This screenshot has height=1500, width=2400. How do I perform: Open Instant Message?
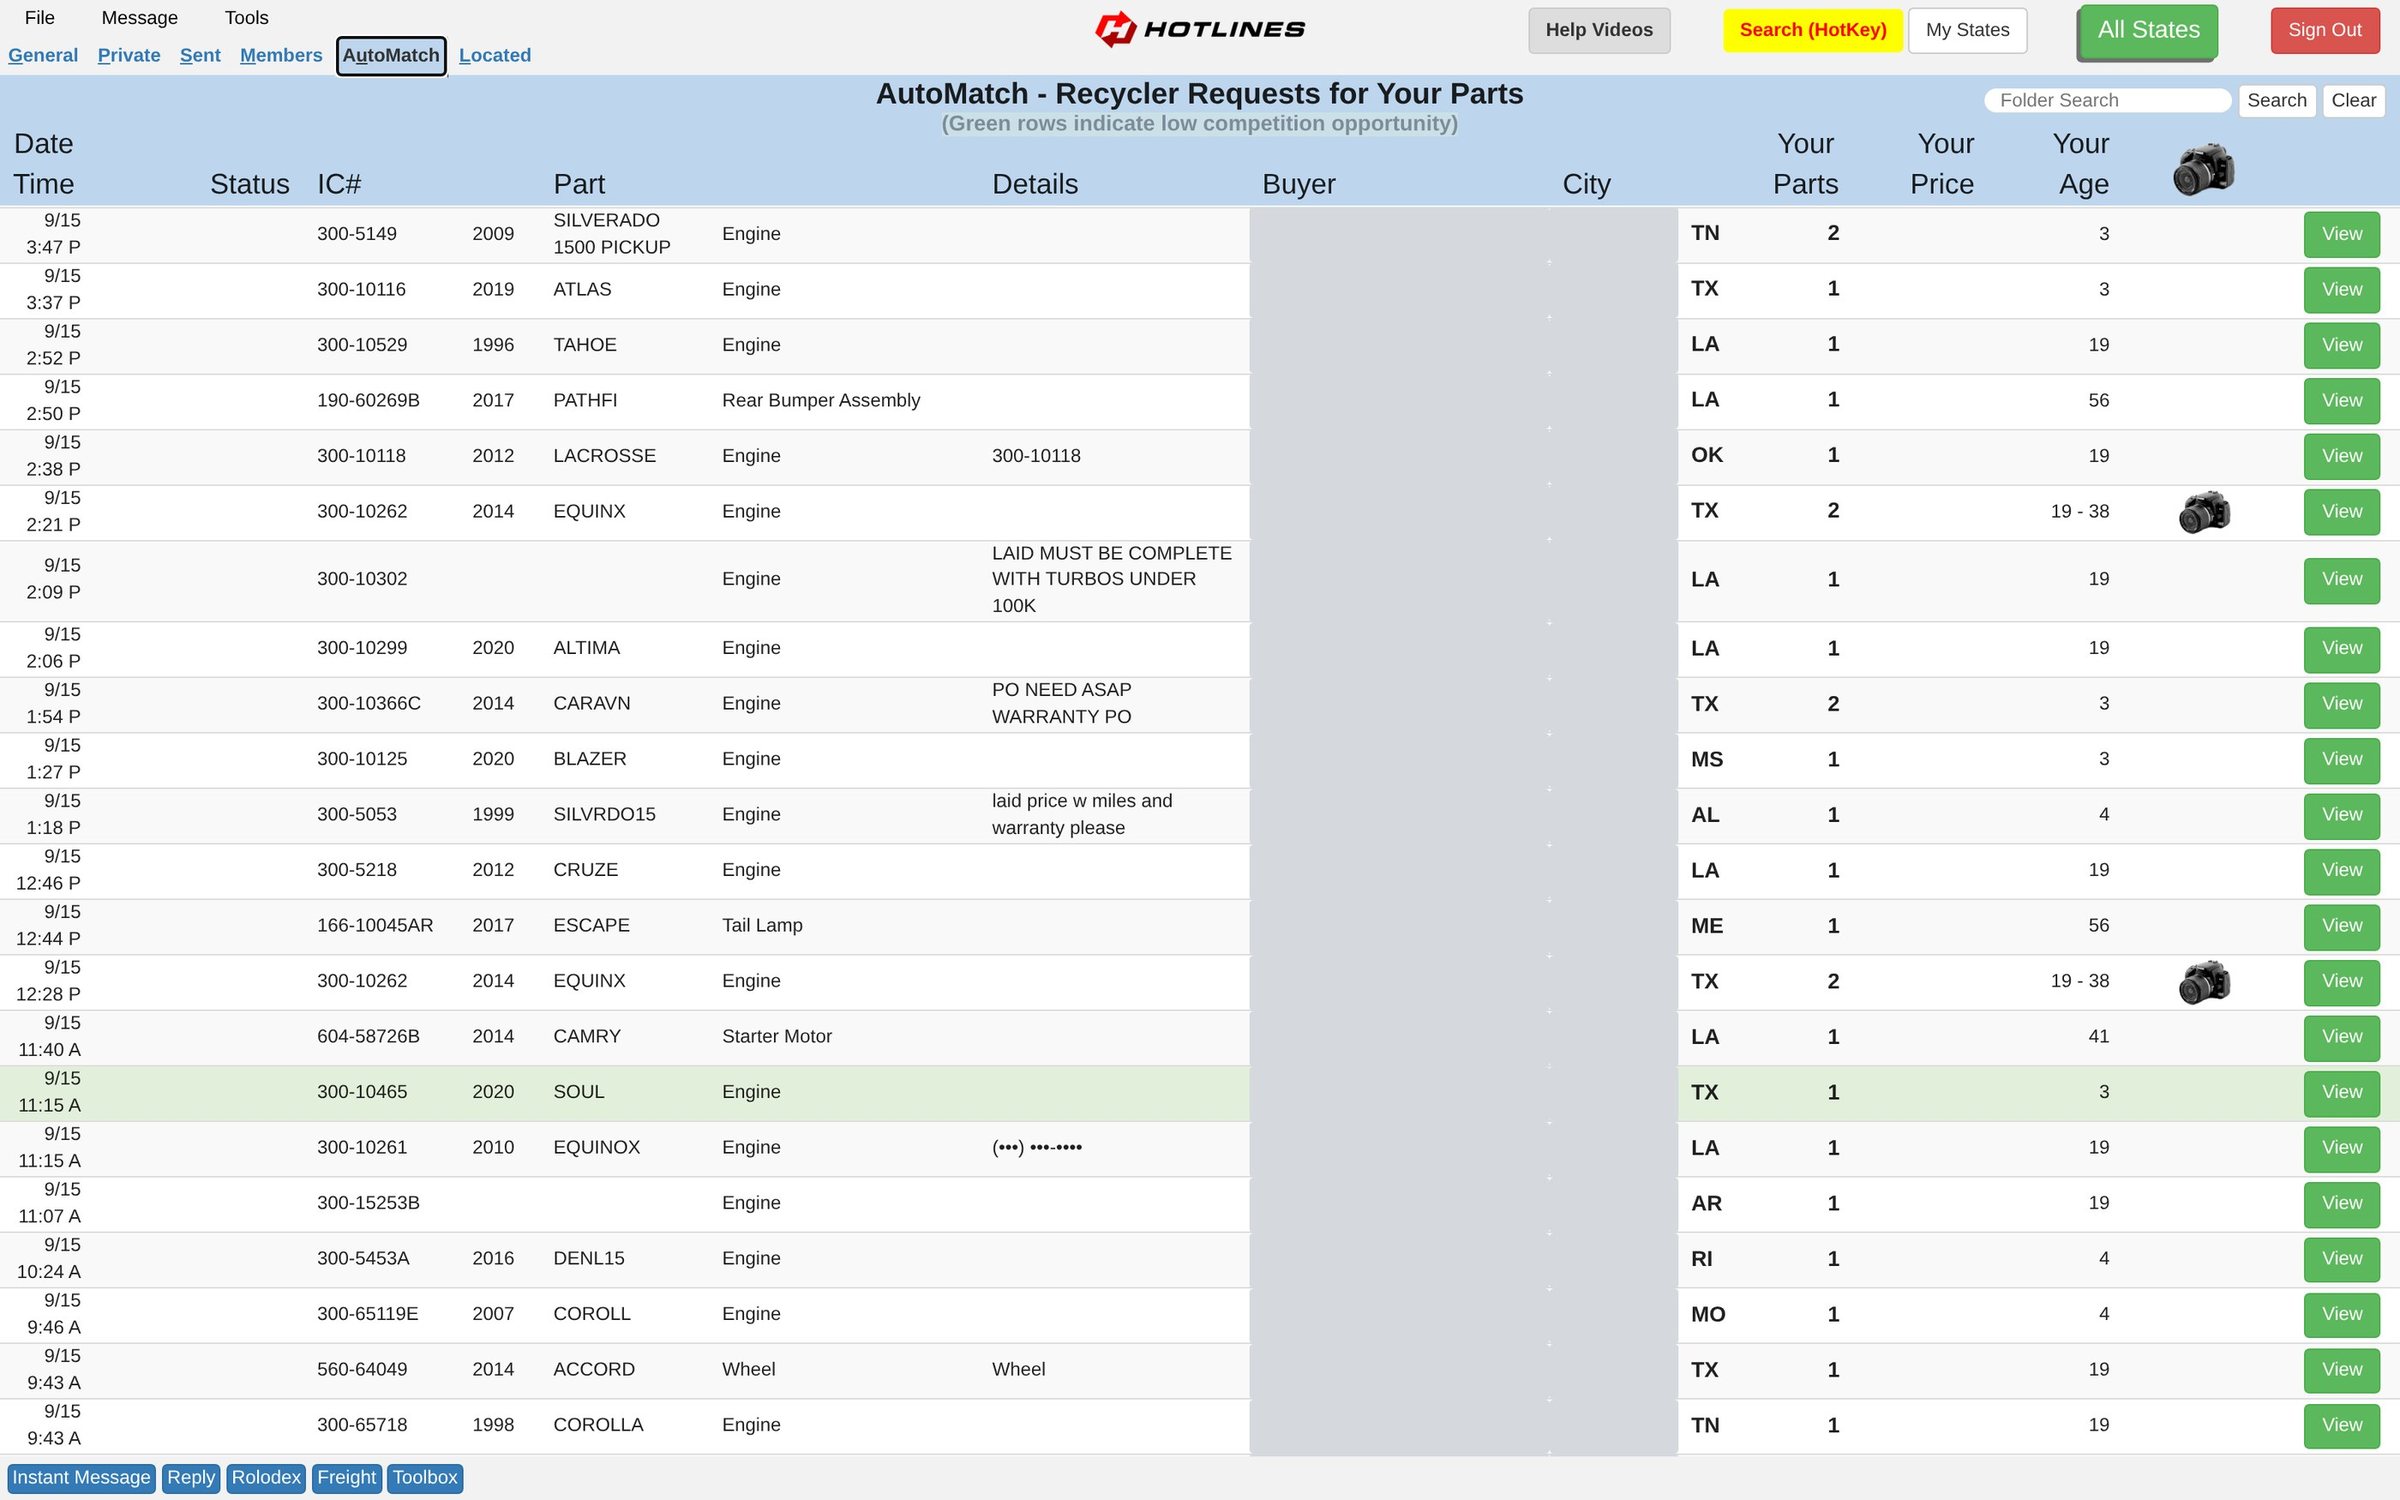coord(81,1478)
